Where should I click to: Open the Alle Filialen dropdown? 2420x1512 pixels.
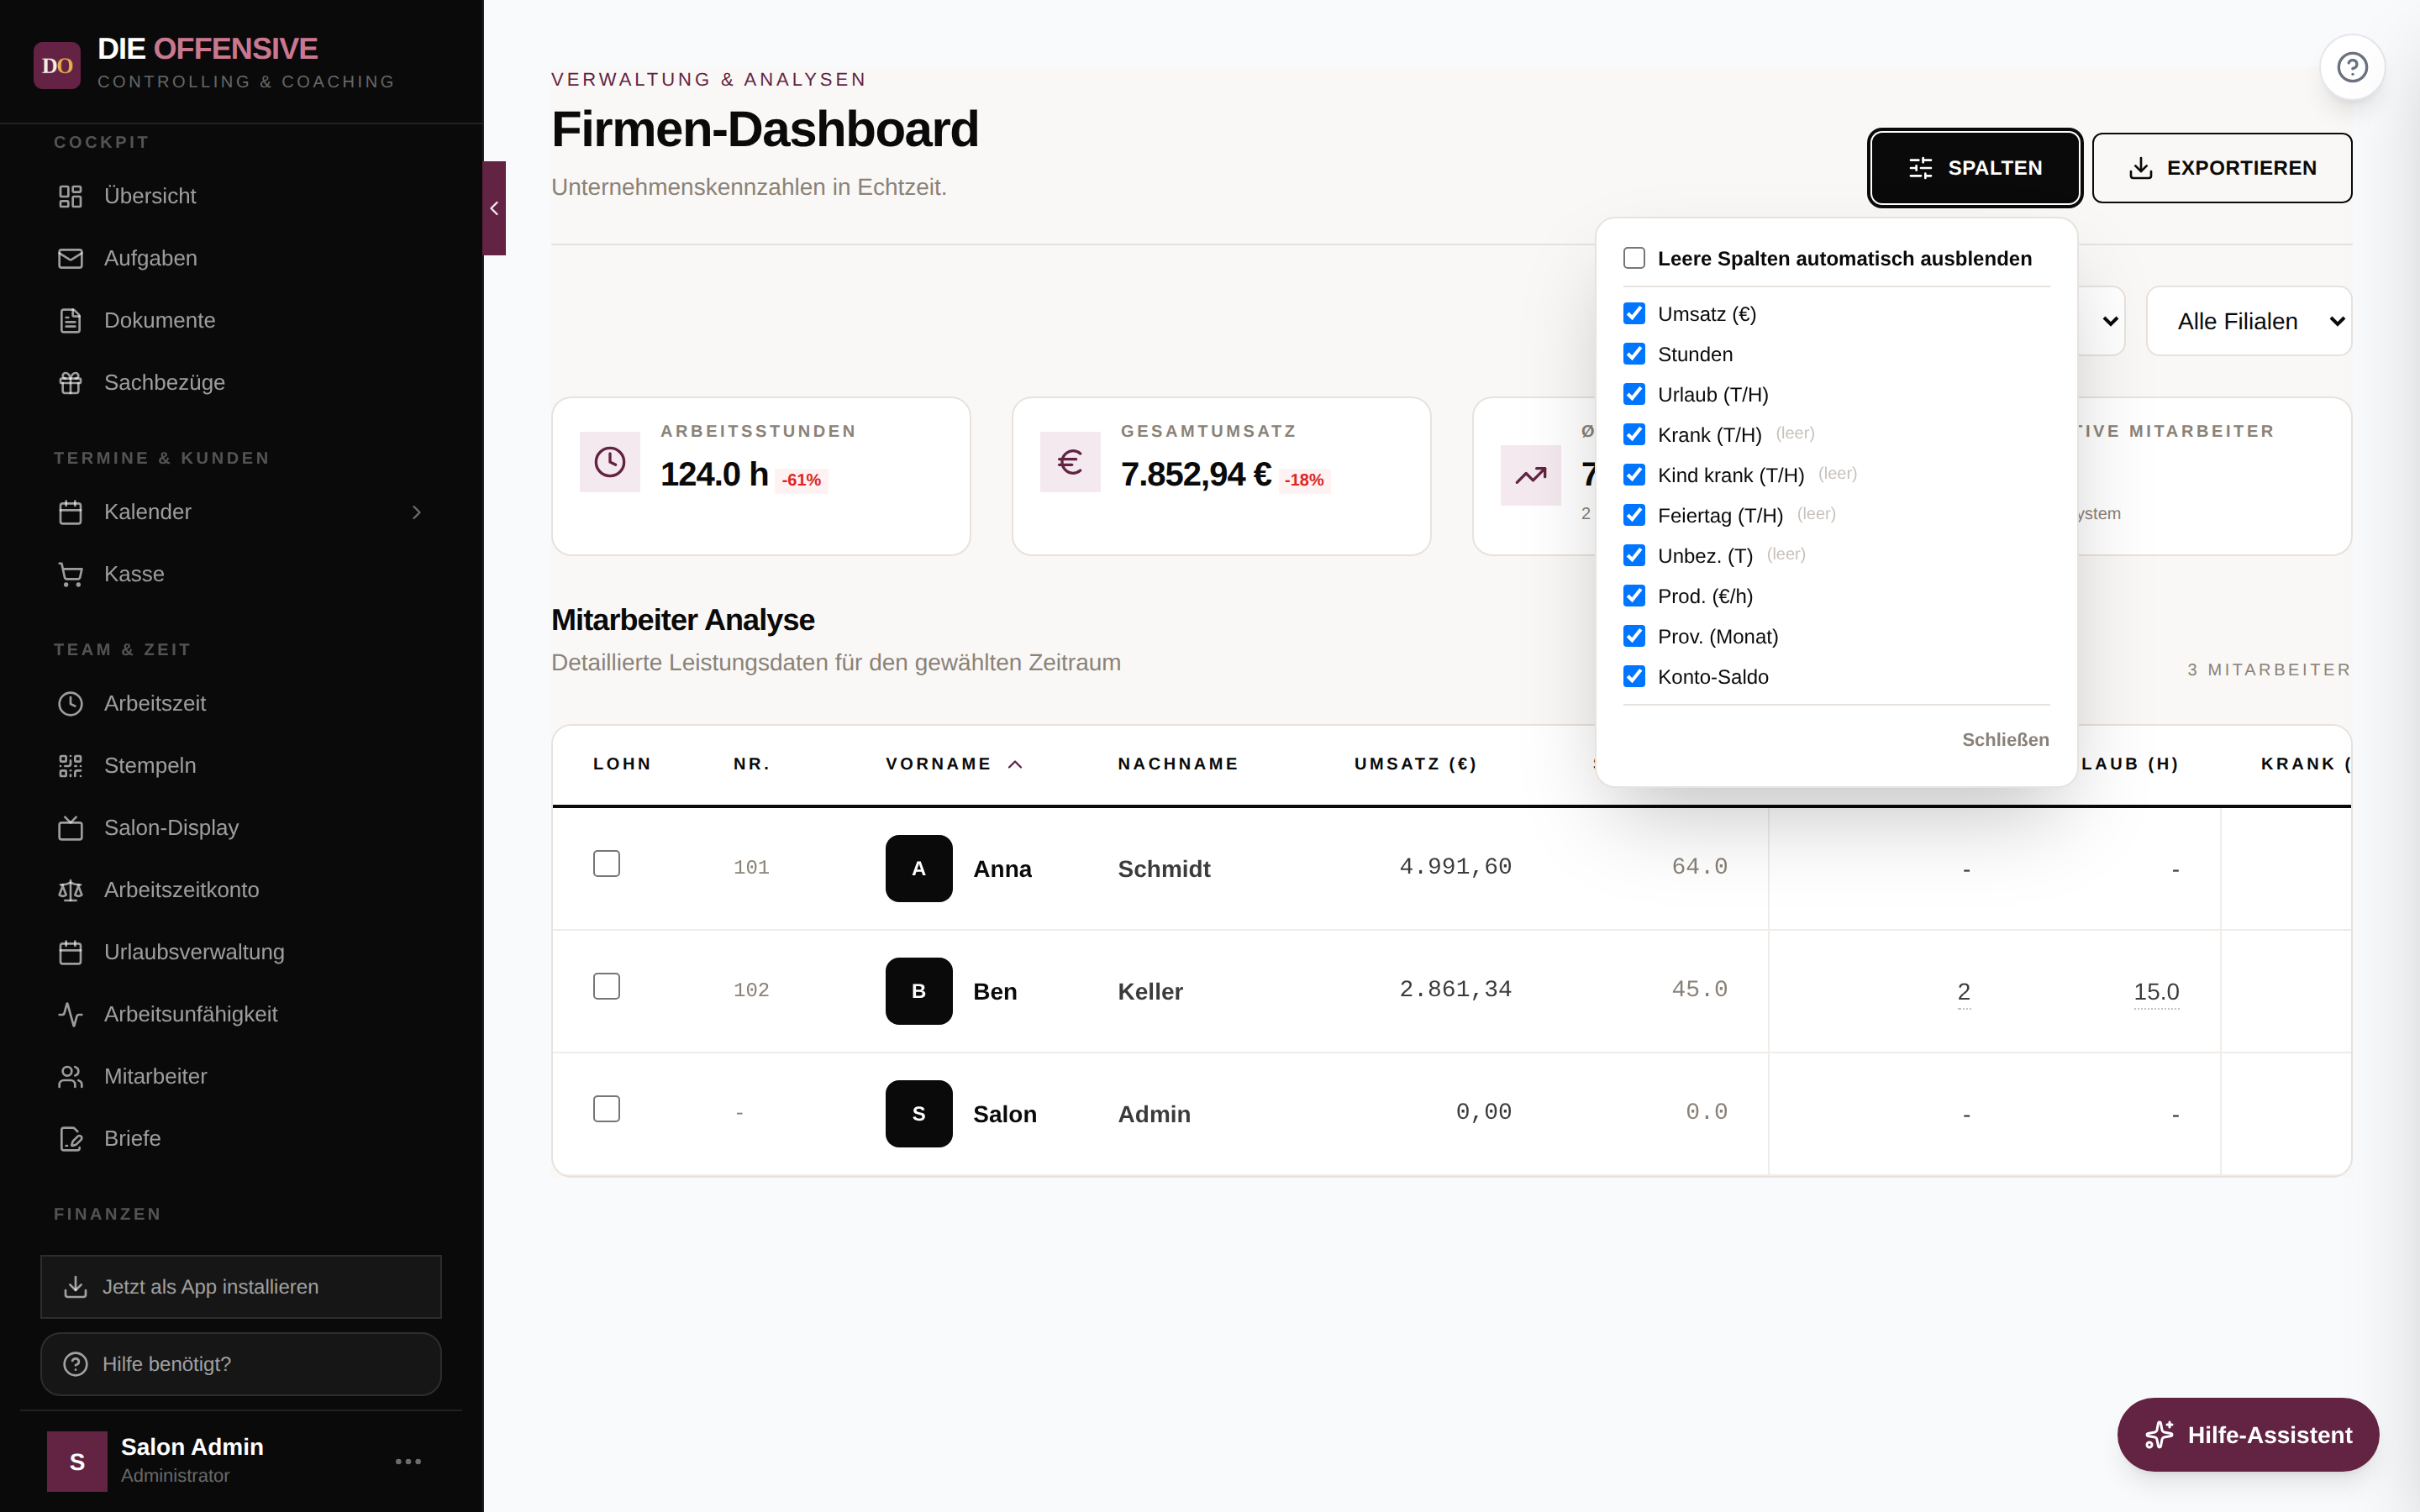click(x=2249, y=321)
